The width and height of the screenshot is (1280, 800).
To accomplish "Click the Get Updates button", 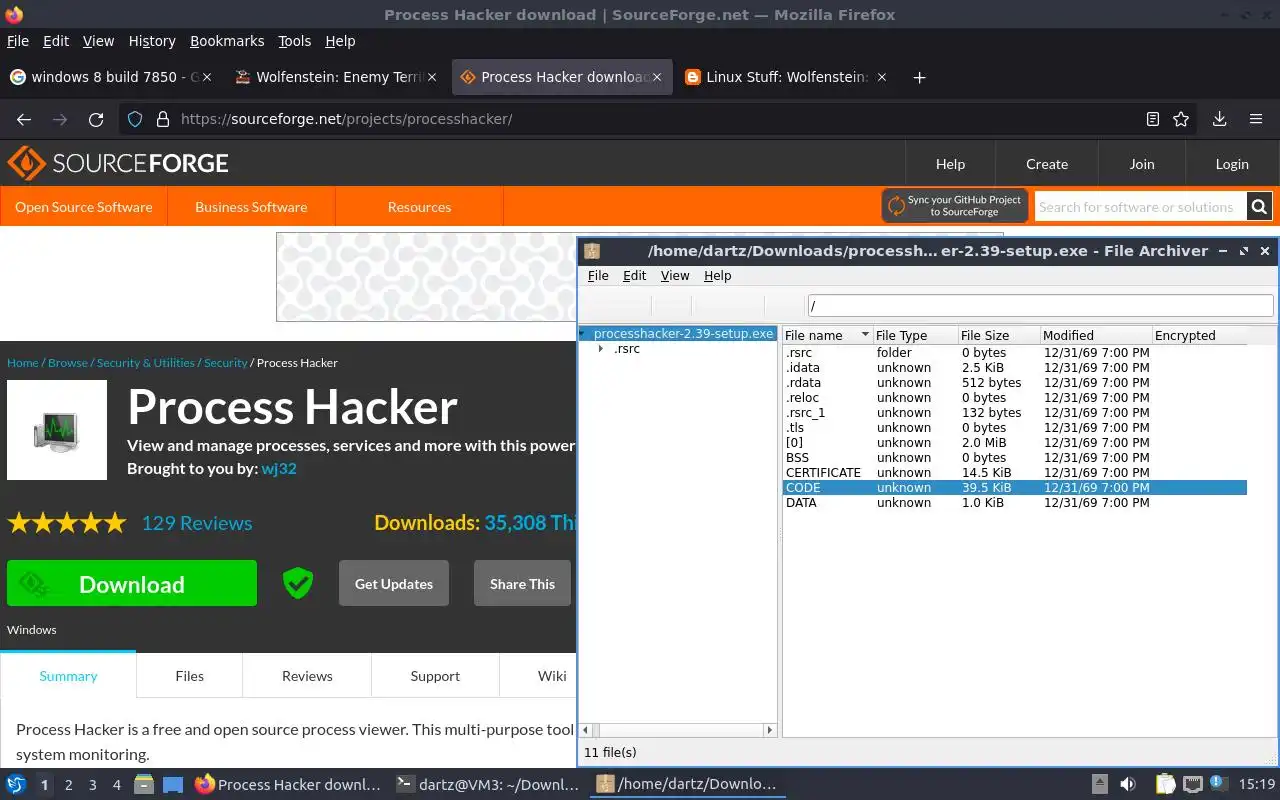I will pos(394,584).
